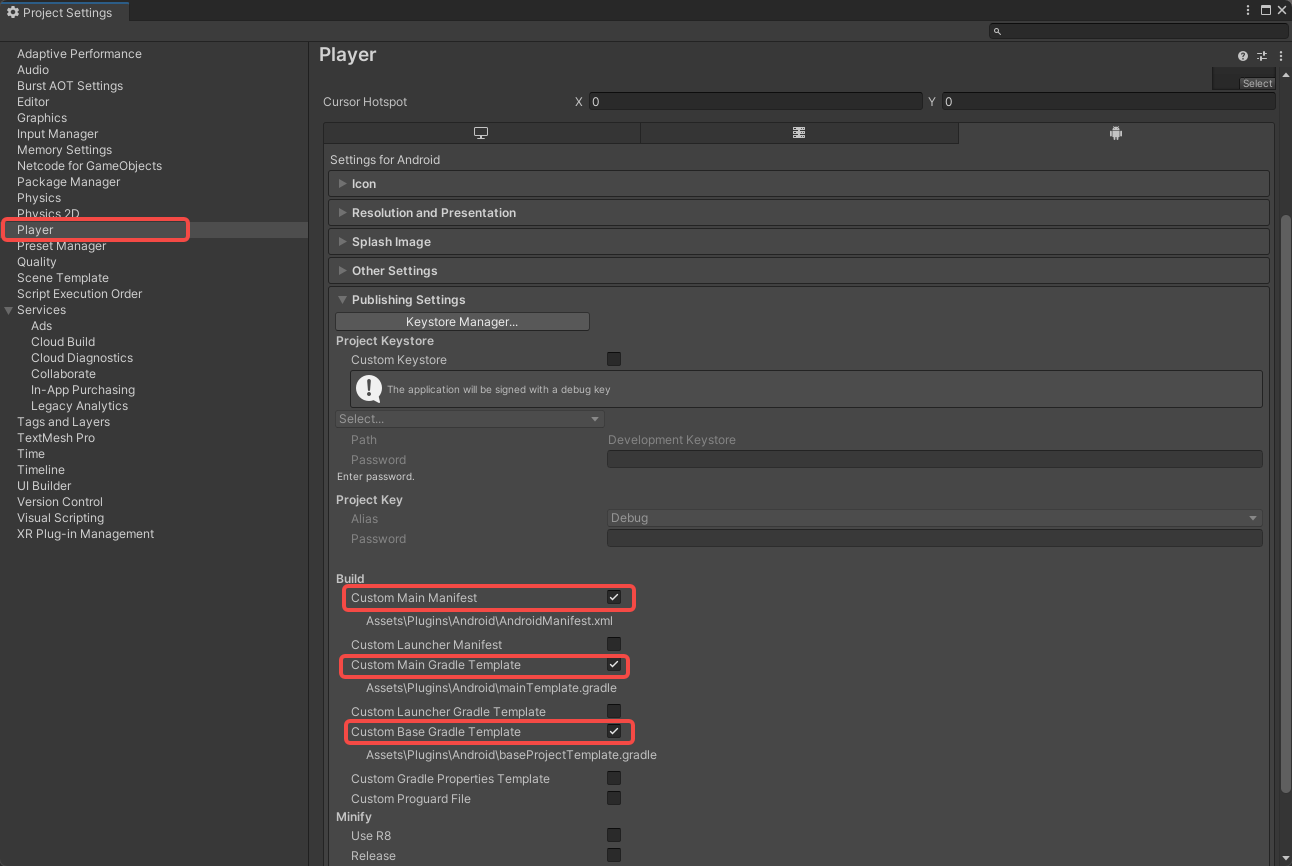1292x866 pixels.
Task: Click the window options menu in title bar
Action: (x=1248, y=11)
